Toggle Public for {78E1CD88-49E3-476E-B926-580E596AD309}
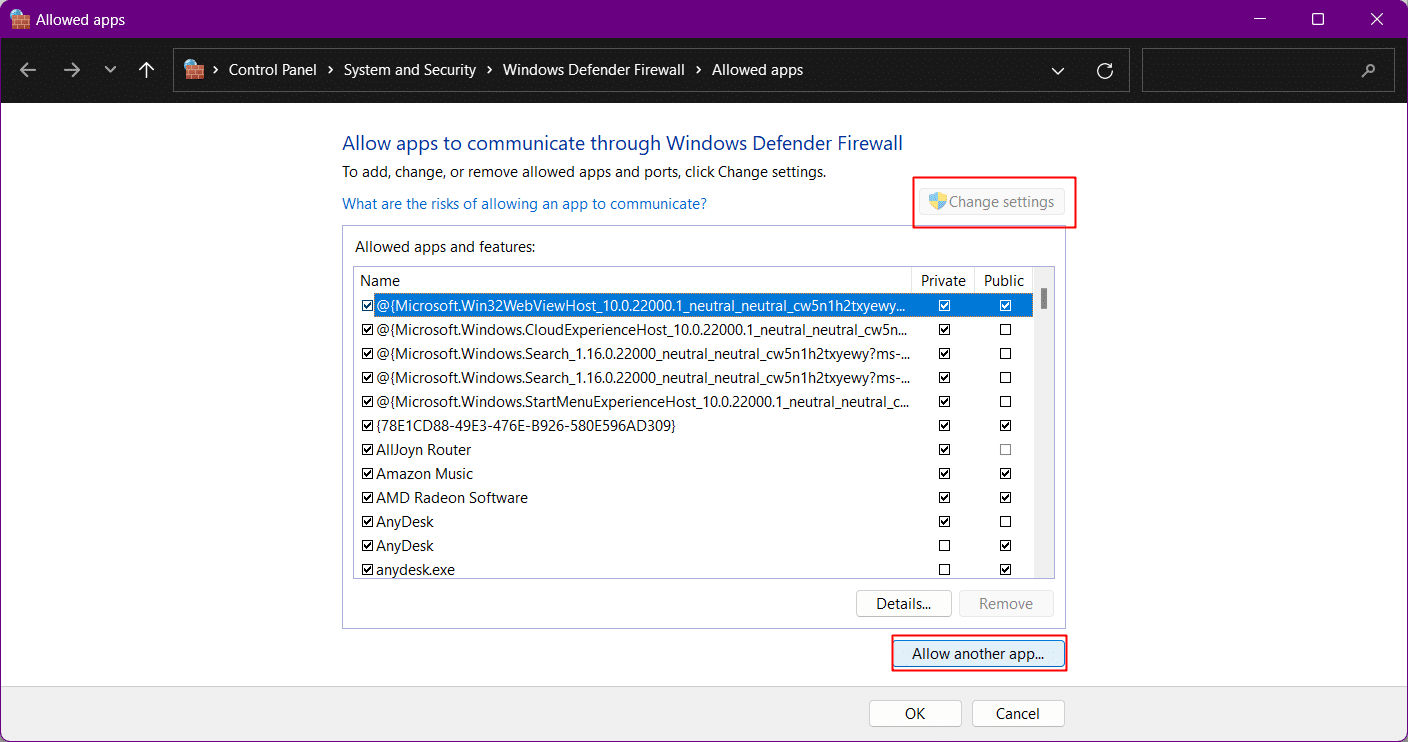The width and height of the screenshot is (1408, 742). pyautogui.click(x=1005, y=426)
